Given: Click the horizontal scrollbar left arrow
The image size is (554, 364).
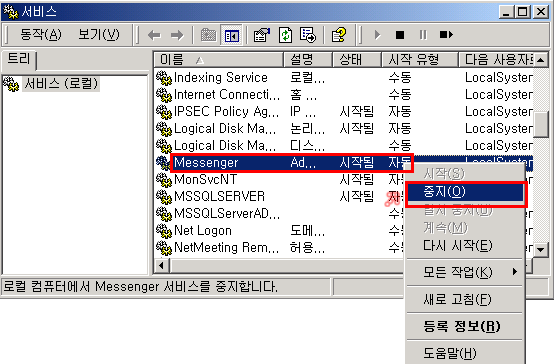Looking at the screenshot, I should click(161, 265).
